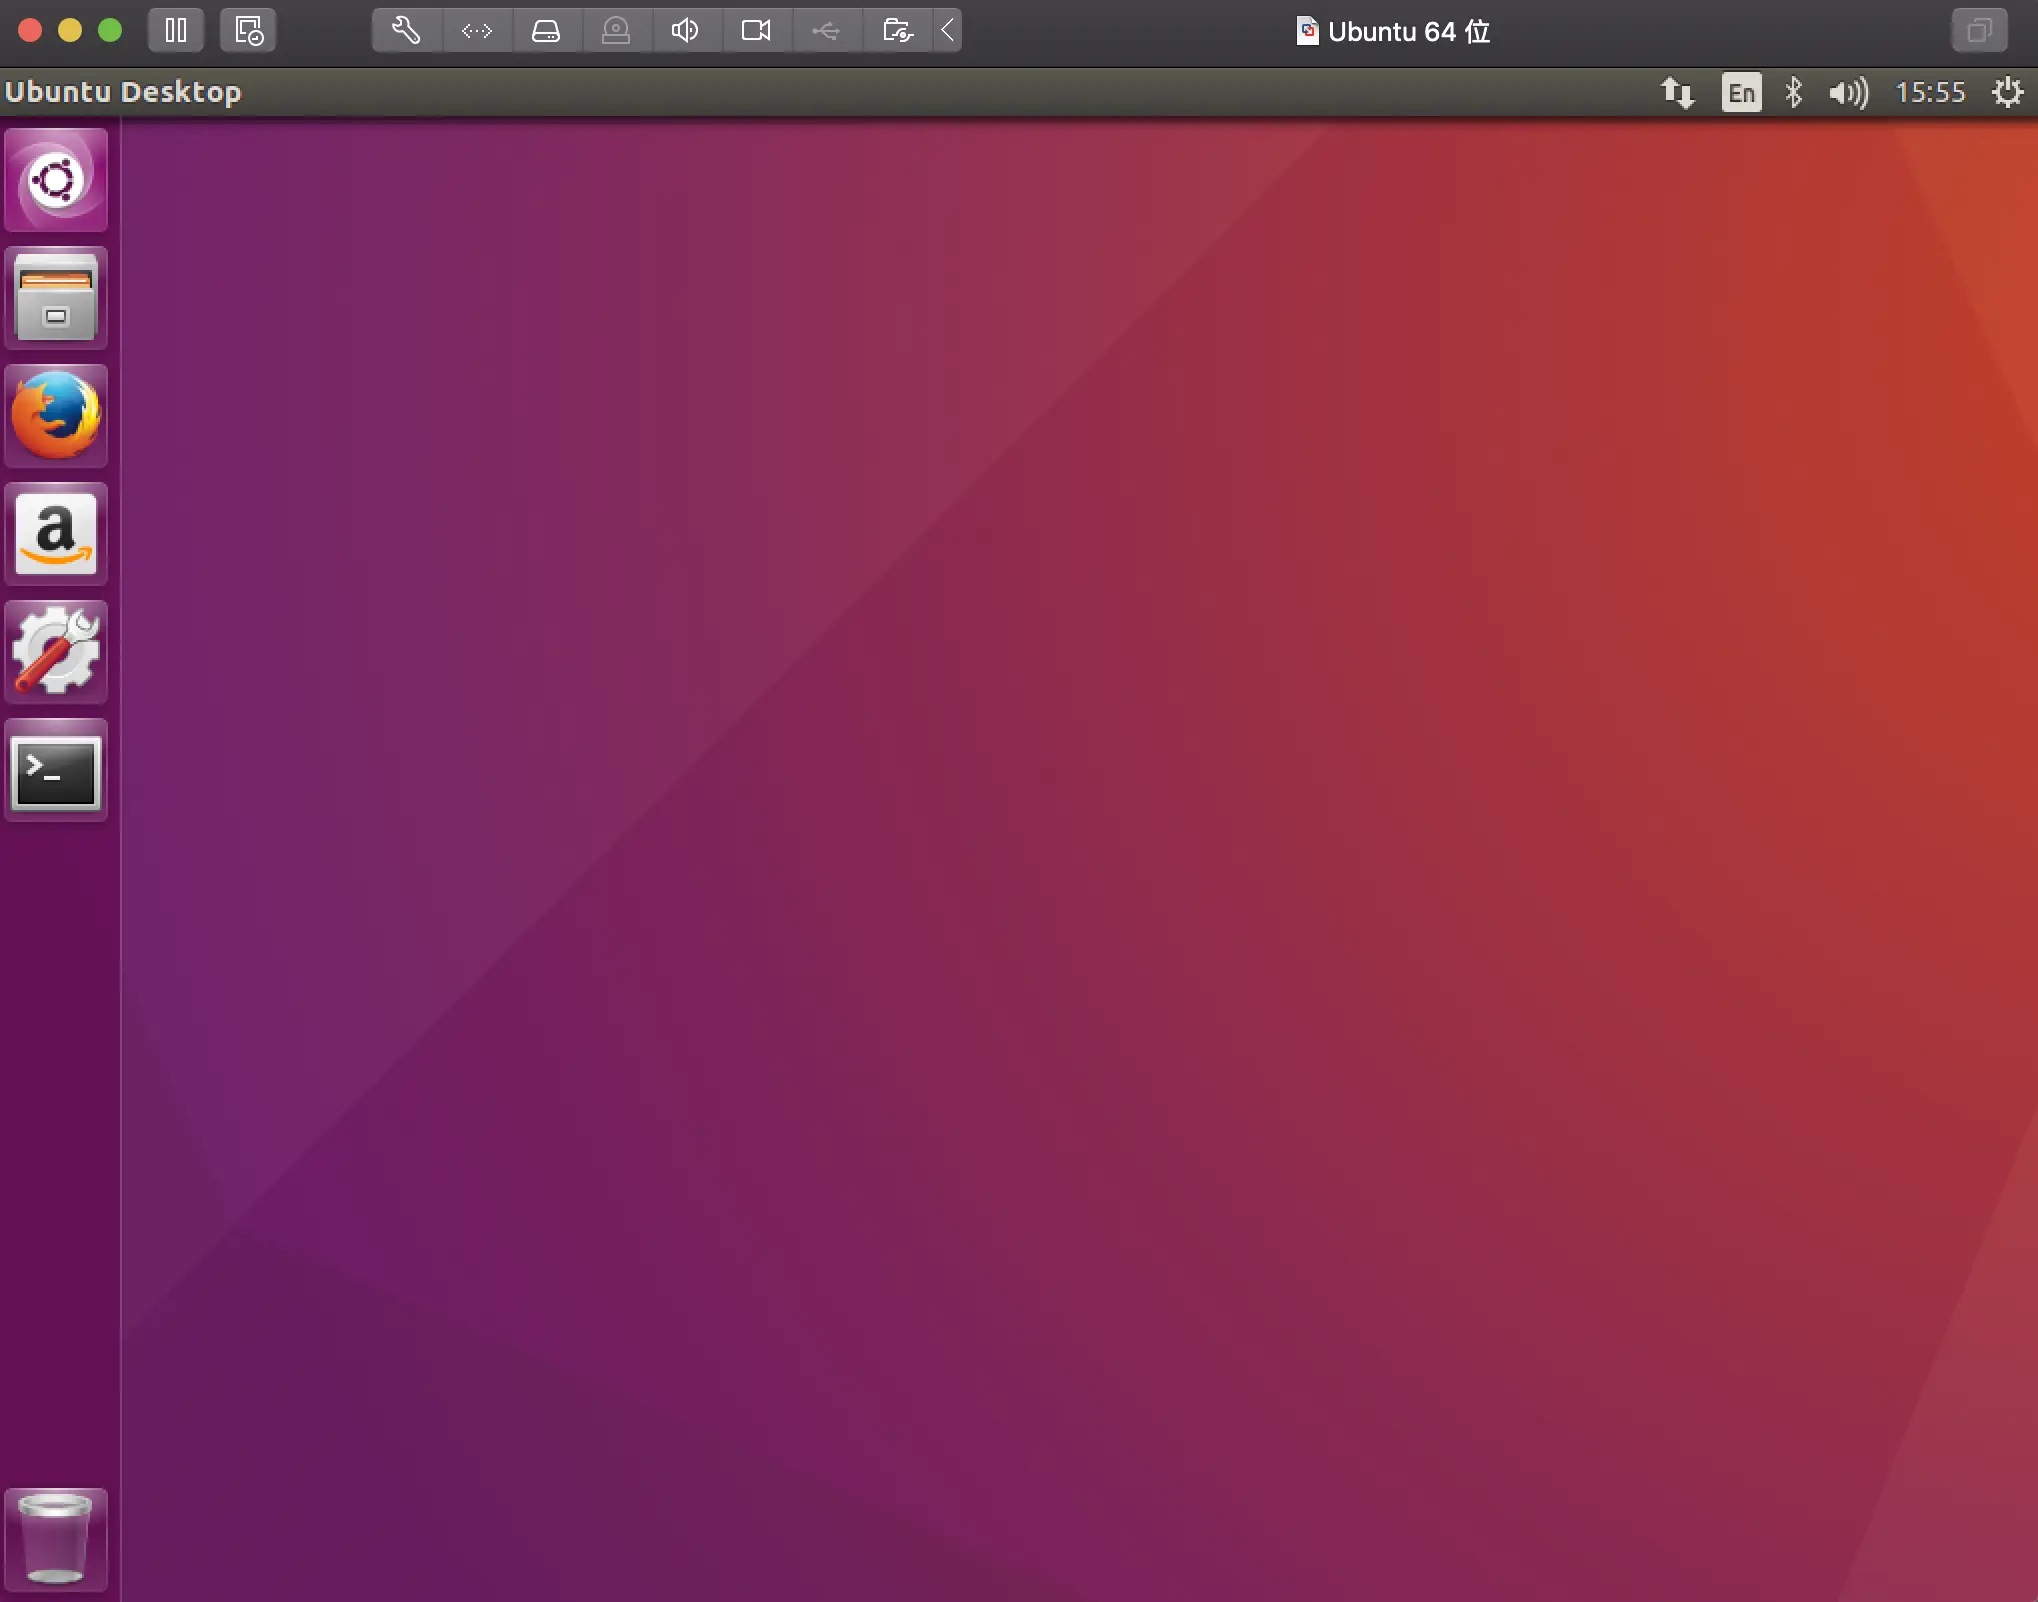Collapse toolbar with left chevron
The image size is (2038, 1602).
[947, 31]
